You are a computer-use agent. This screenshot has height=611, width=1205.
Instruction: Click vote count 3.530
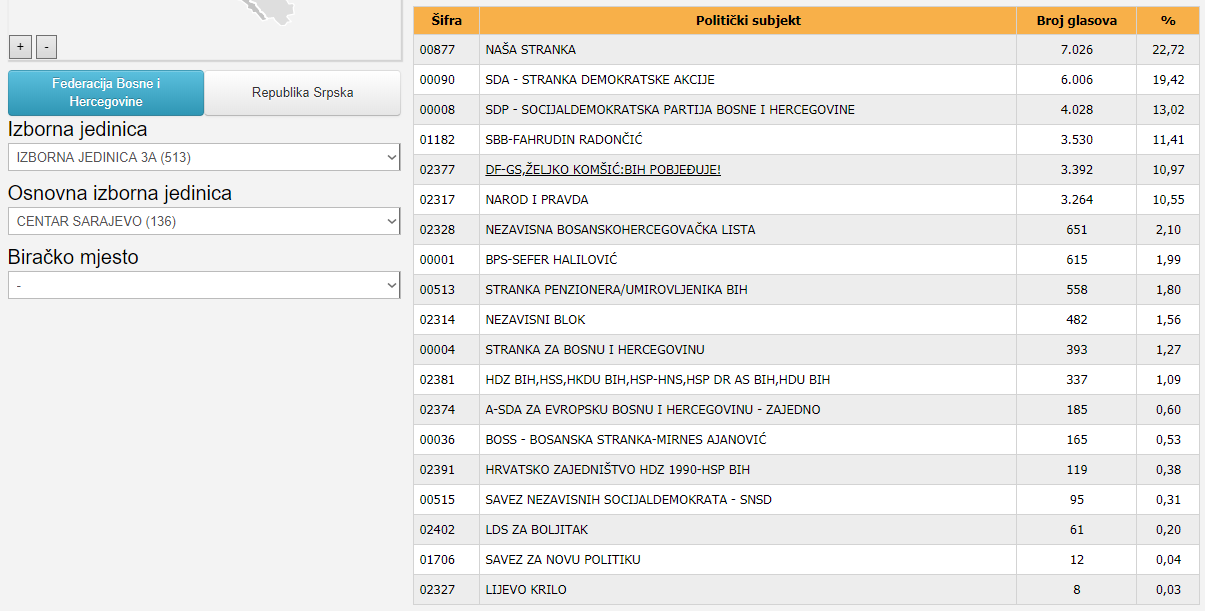tap(1077, 140)
